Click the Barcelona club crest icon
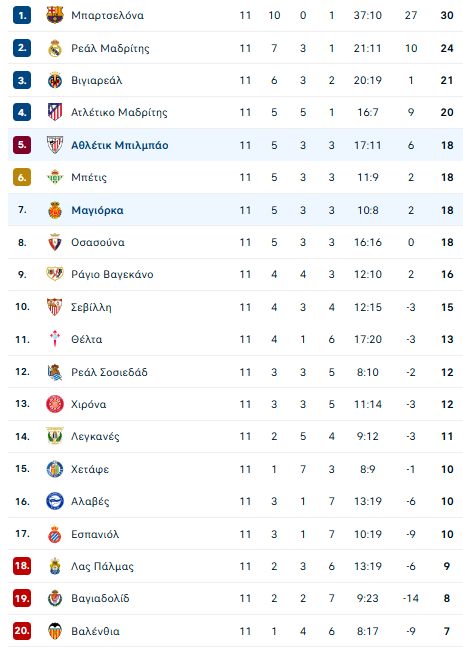 click(55, 15)
